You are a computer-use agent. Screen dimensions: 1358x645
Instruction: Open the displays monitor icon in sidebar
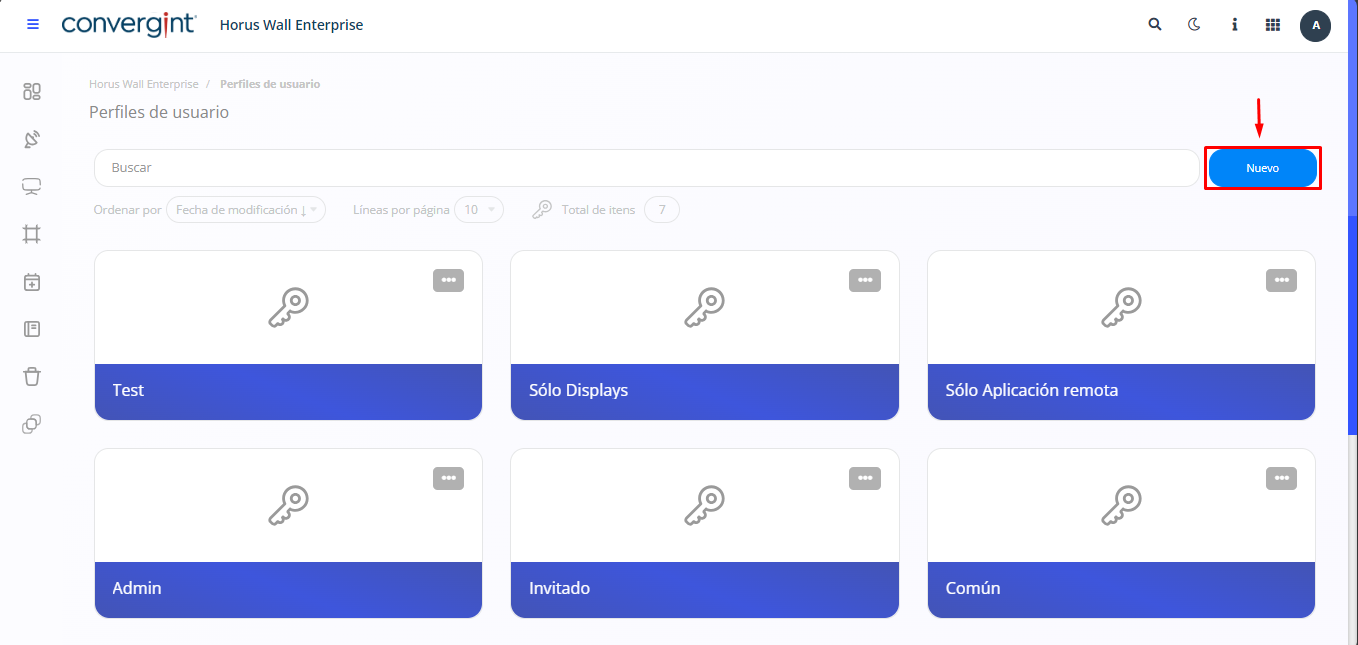pyautogui.click(x=31, y=186)
